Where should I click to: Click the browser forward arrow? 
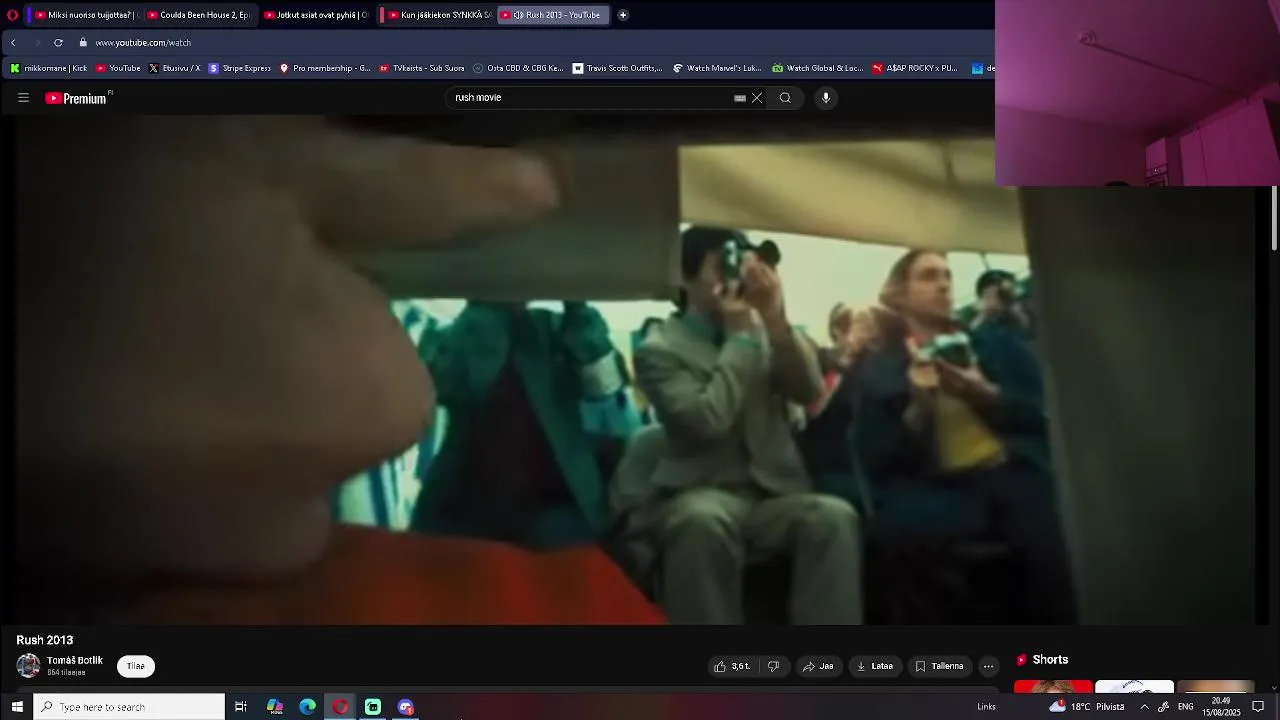tap(37, 43)
